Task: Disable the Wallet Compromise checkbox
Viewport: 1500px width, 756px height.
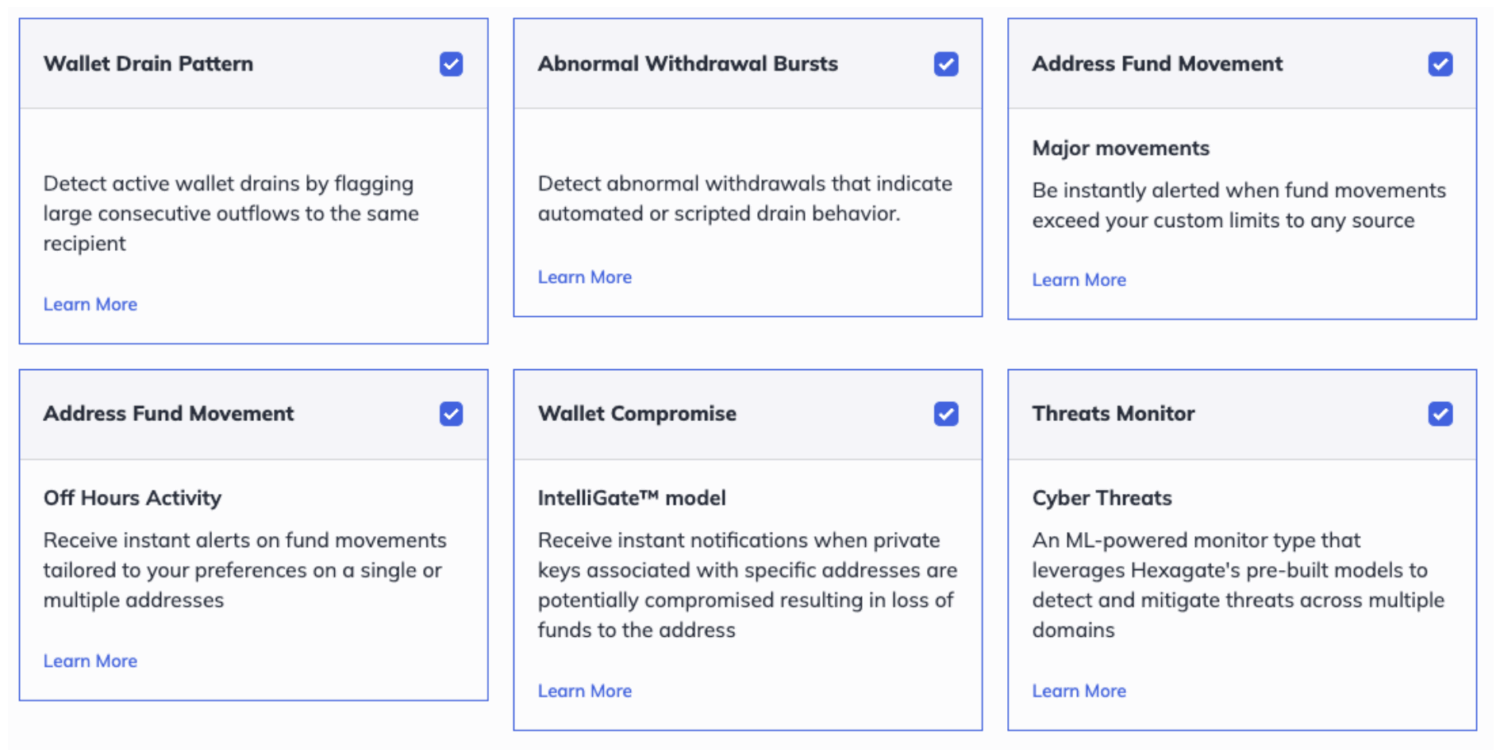Action: pyautogui.click(x=946, y=414)
